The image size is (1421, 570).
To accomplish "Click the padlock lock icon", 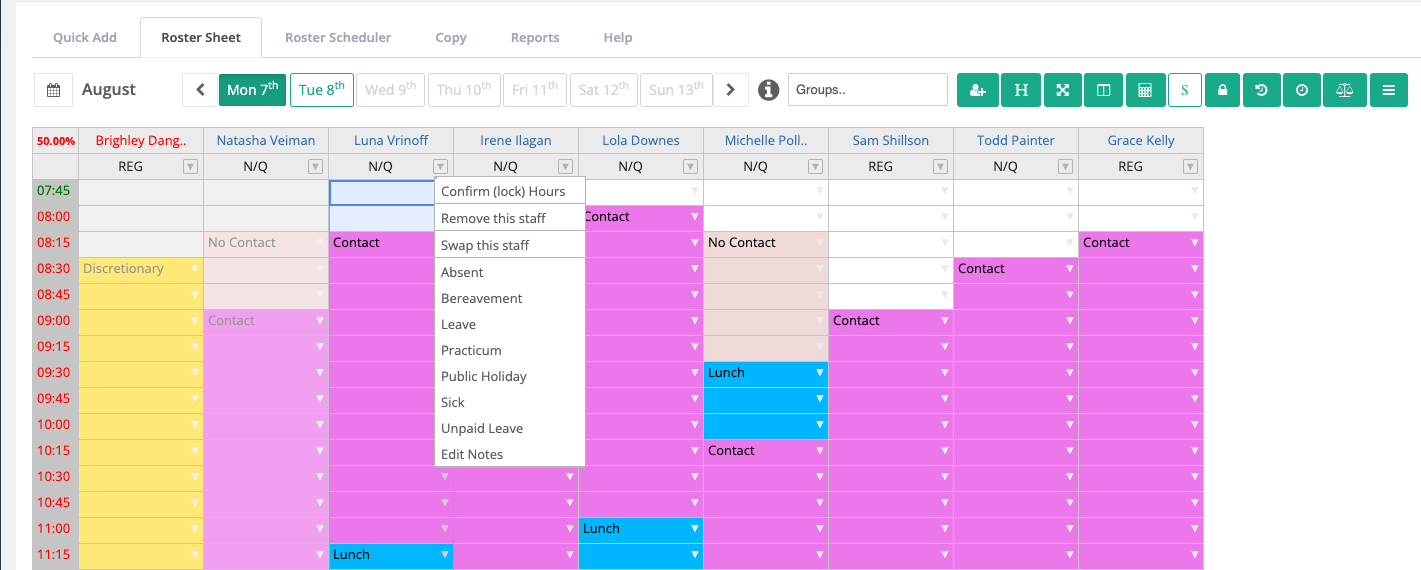I will pyautogui.click(x=1222, y=90).
